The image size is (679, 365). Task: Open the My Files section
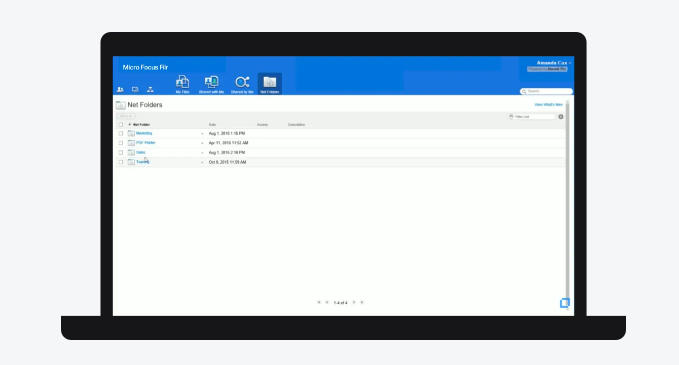coord(182,84)
